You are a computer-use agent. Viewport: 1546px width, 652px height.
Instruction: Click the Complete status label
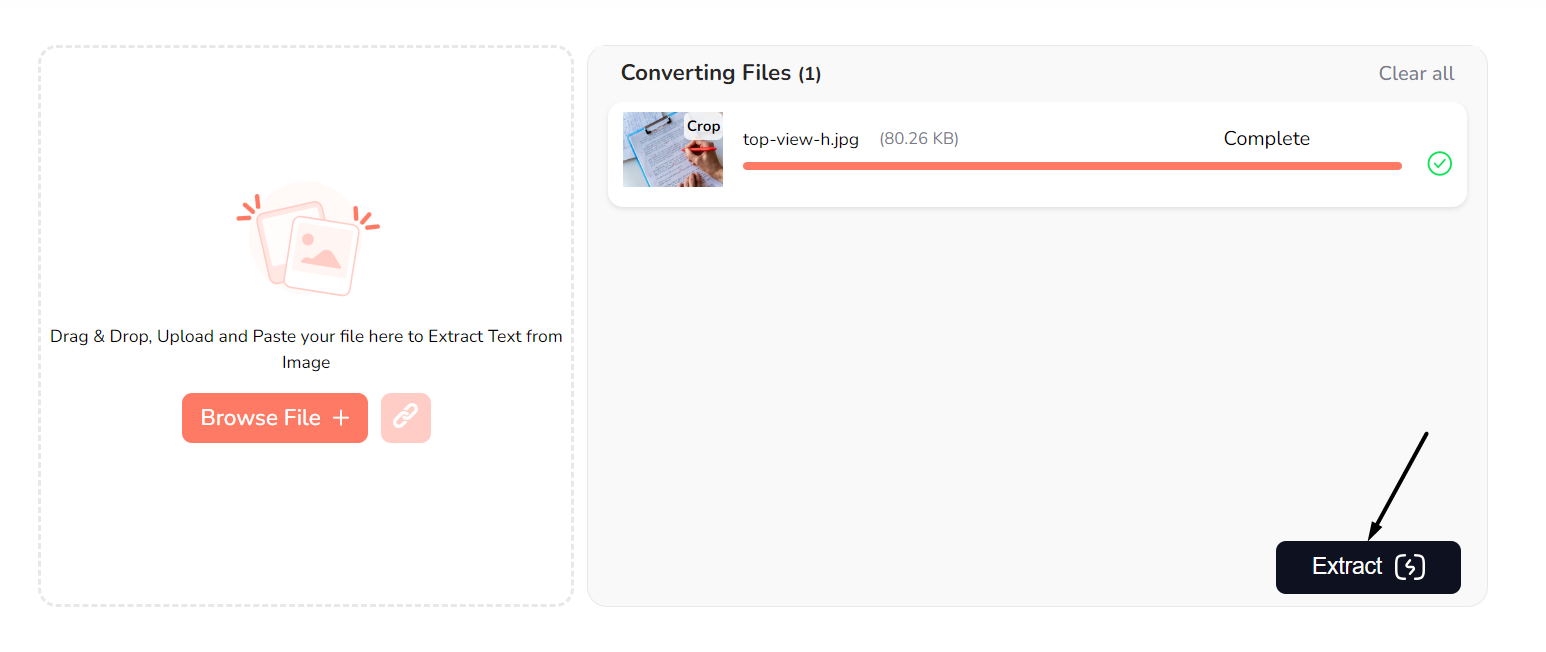pos(1266,139)
